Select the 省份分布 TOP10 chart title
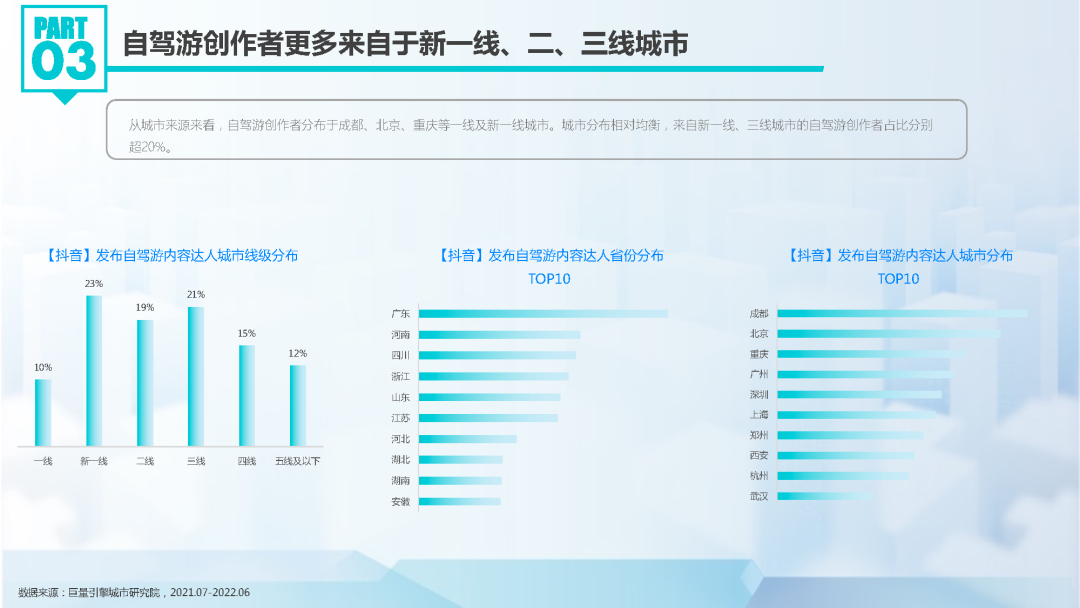 coord(550,266)
